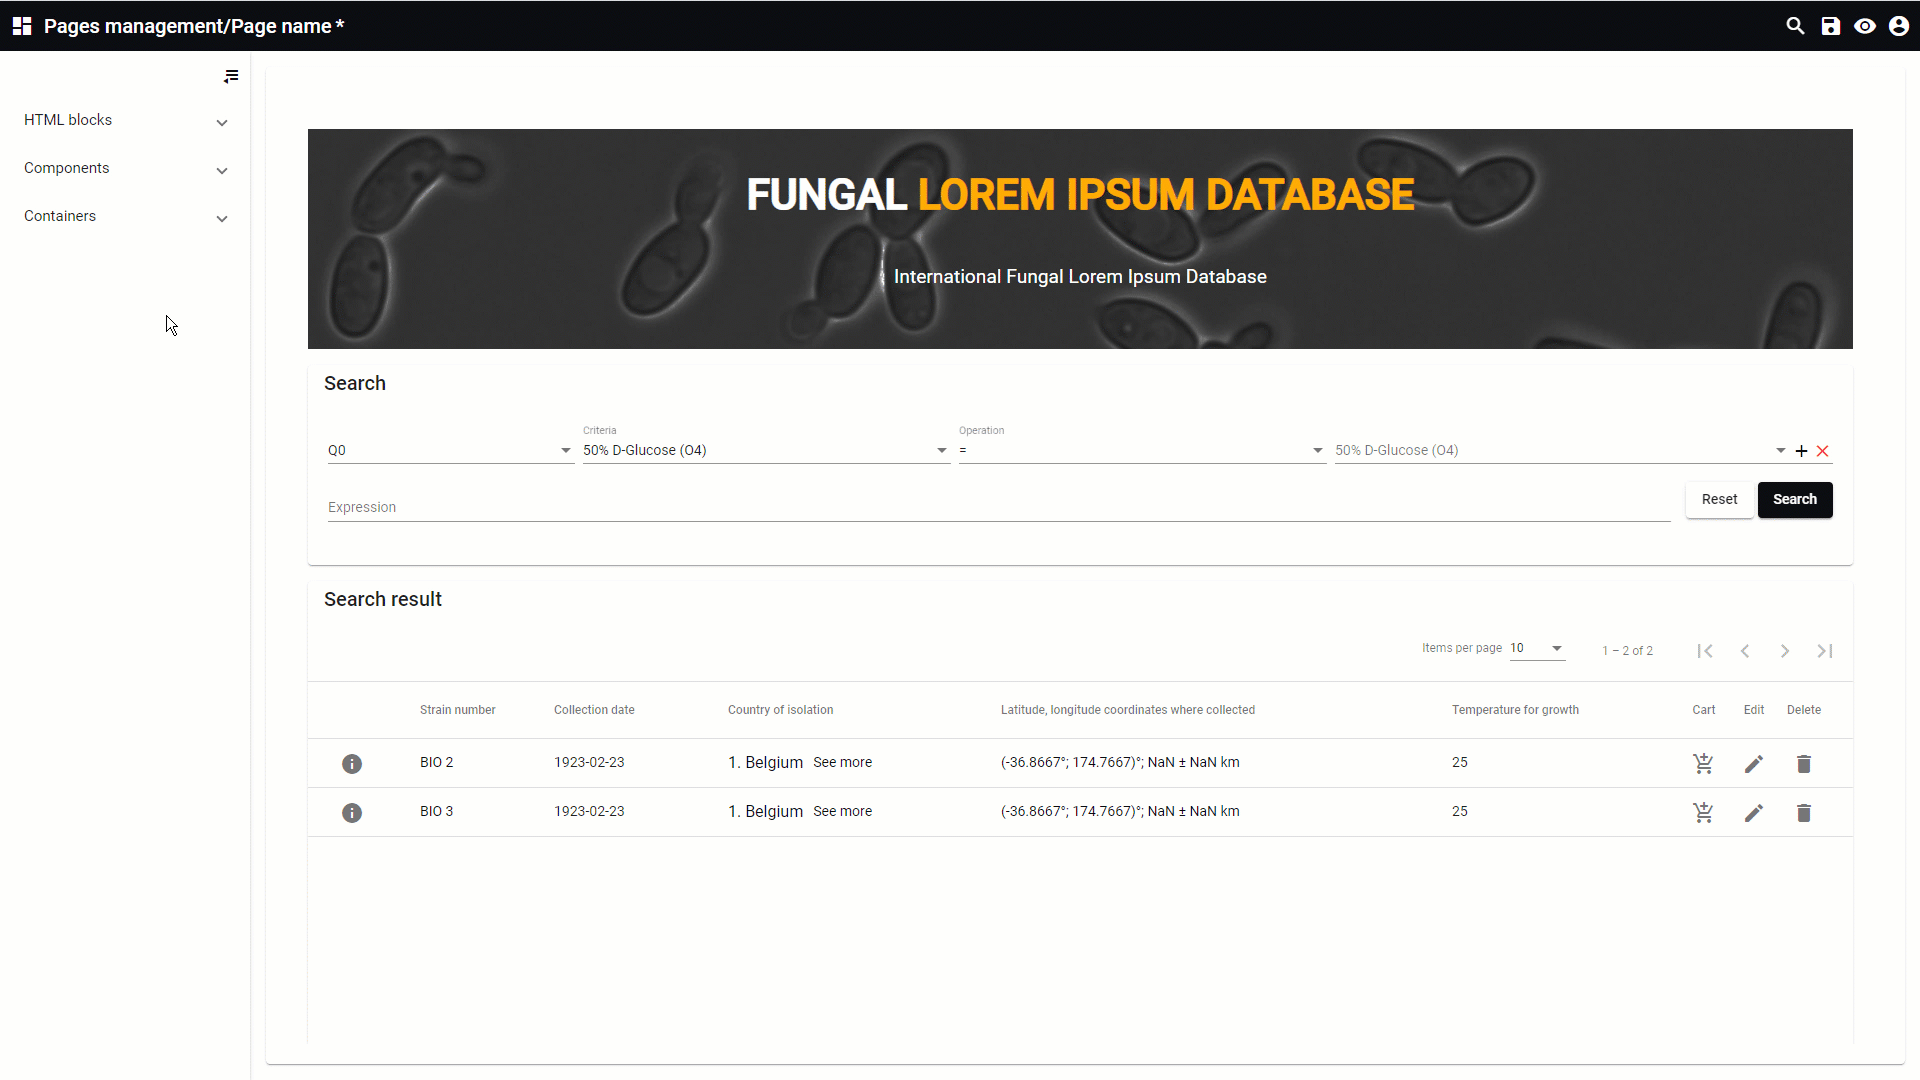Open the user account icon
The width and height of the screenshot is (1920, 1080).
point(1898,26)
